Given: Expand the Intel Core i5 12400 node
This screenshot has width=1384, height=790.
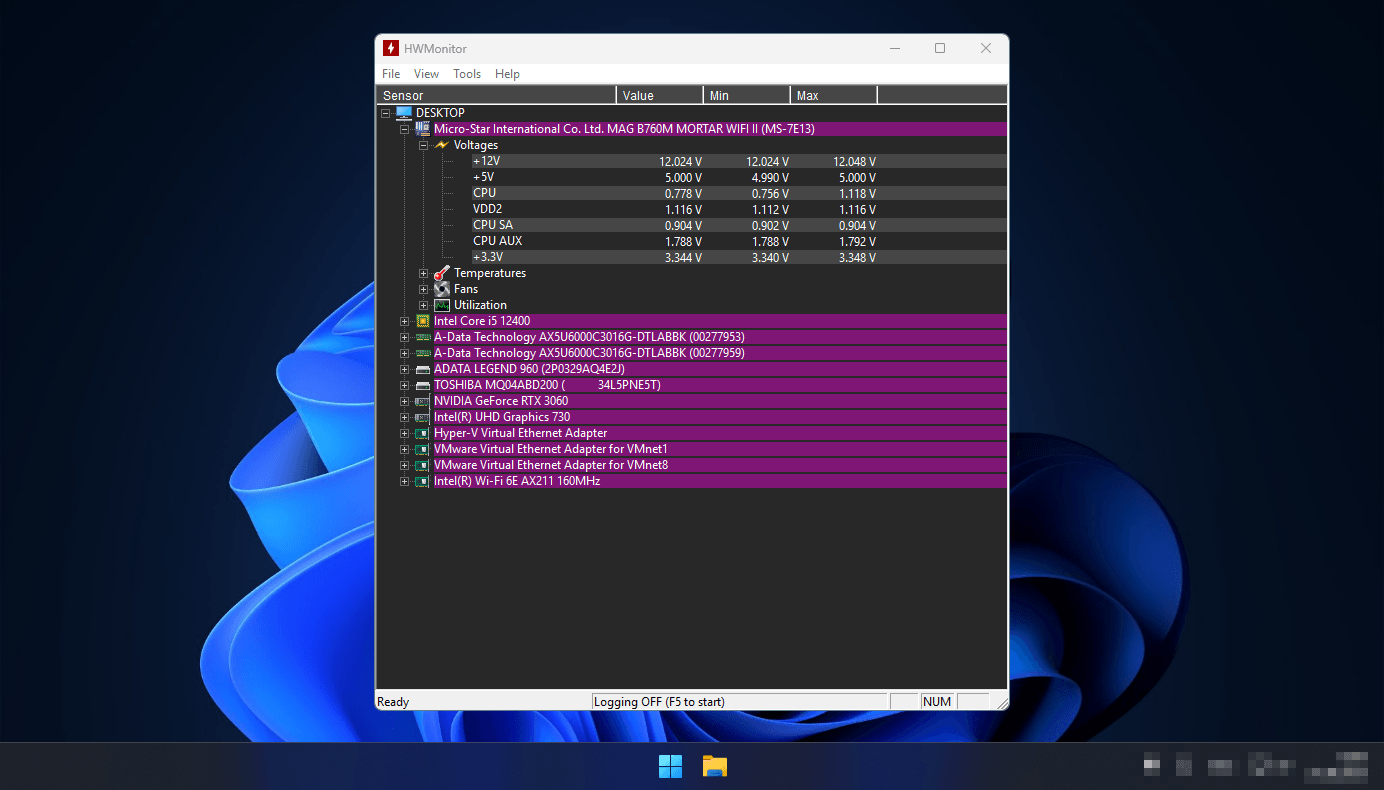Looking at the screenshot, I should click(404, 321).
